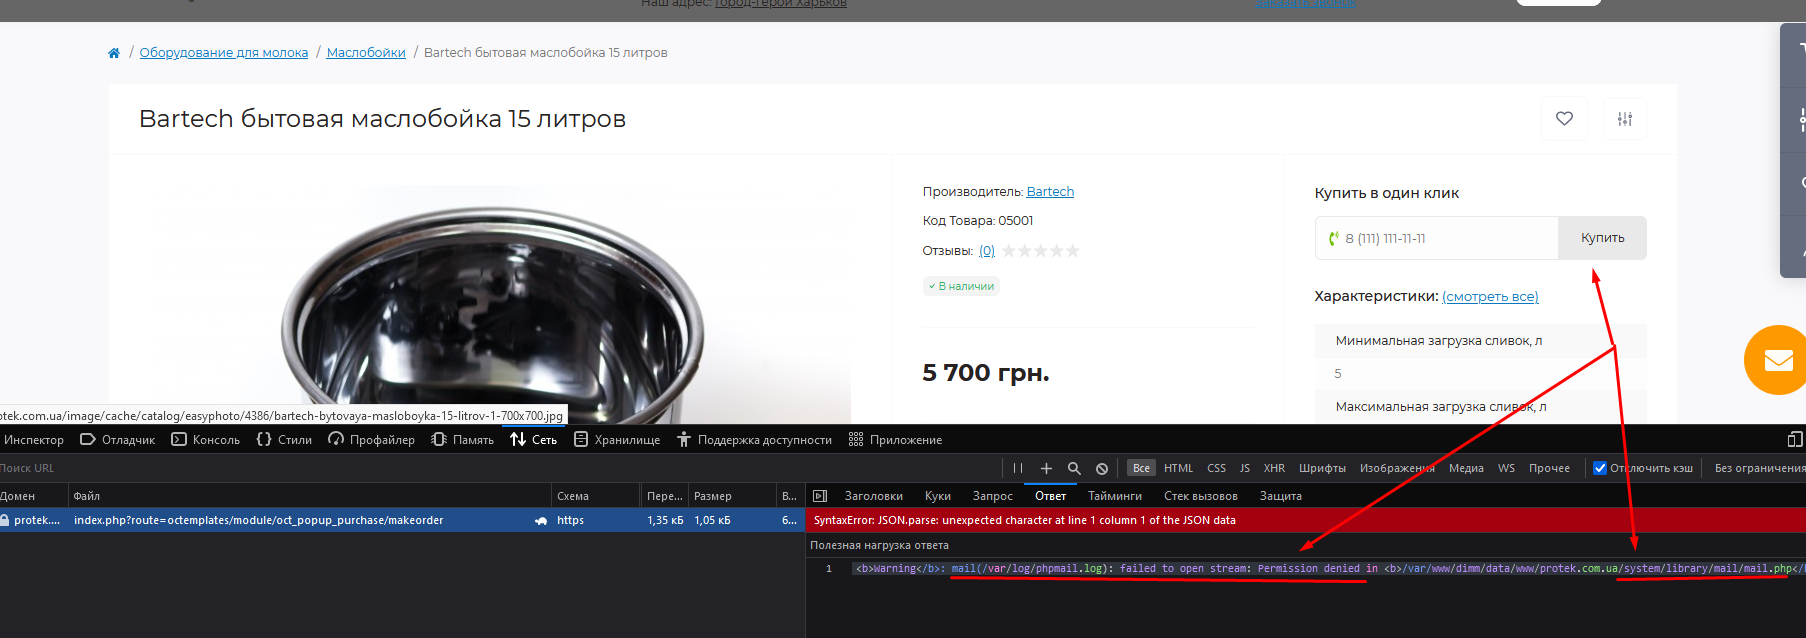This screenshot has width=1806, height=638.
Task: Filter requests by Изображения
Action: (1397, 468)
